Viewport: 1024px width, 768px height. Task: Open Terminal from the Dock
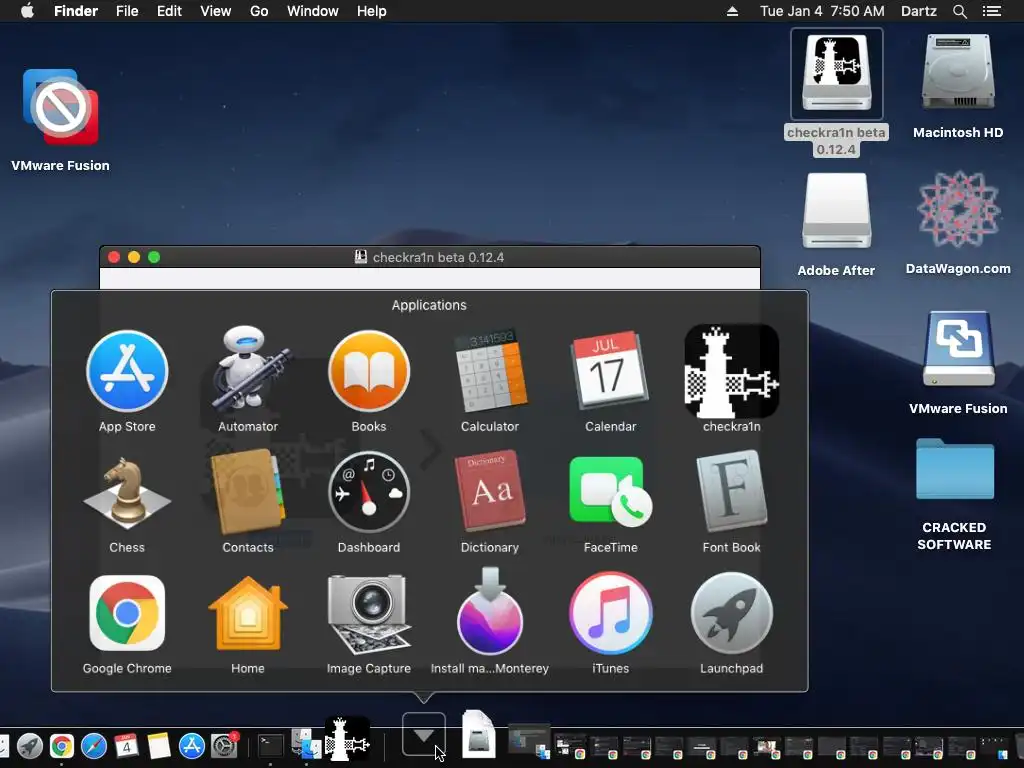(270, 746)
